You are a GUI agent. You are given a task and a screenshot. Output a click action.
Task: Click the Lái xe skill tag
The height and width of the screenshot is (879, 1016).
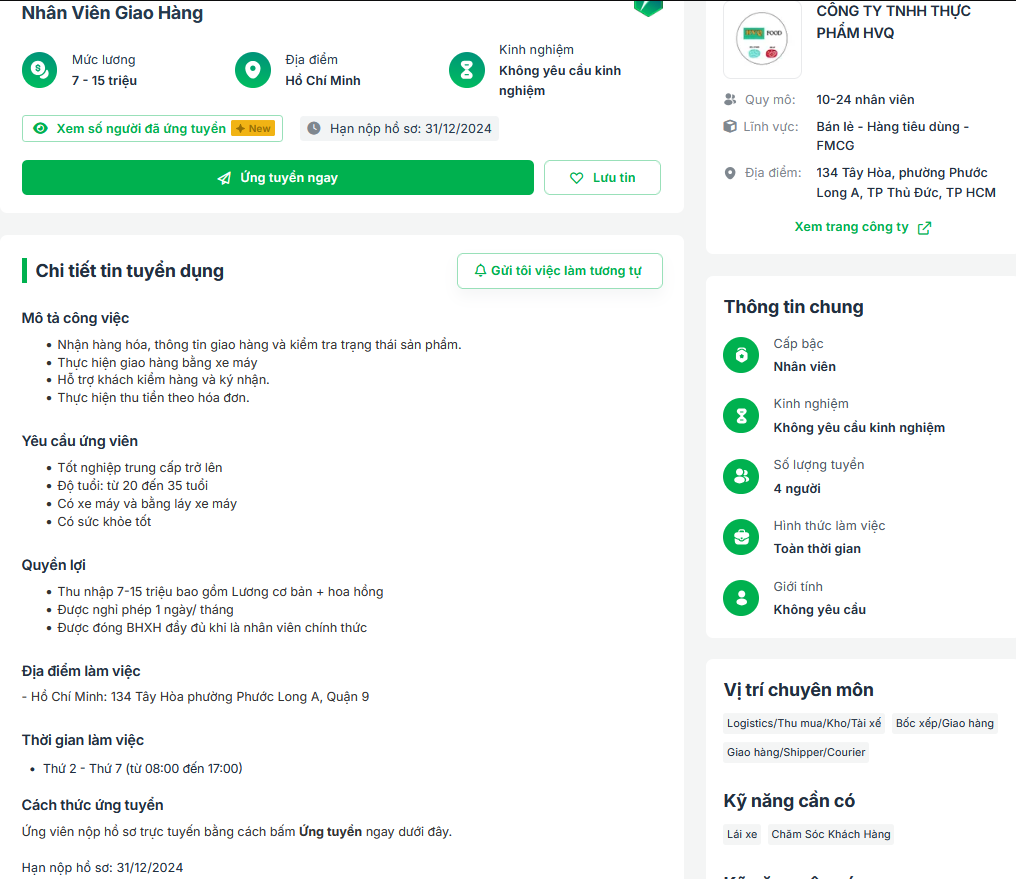click(x=742, y=834)
